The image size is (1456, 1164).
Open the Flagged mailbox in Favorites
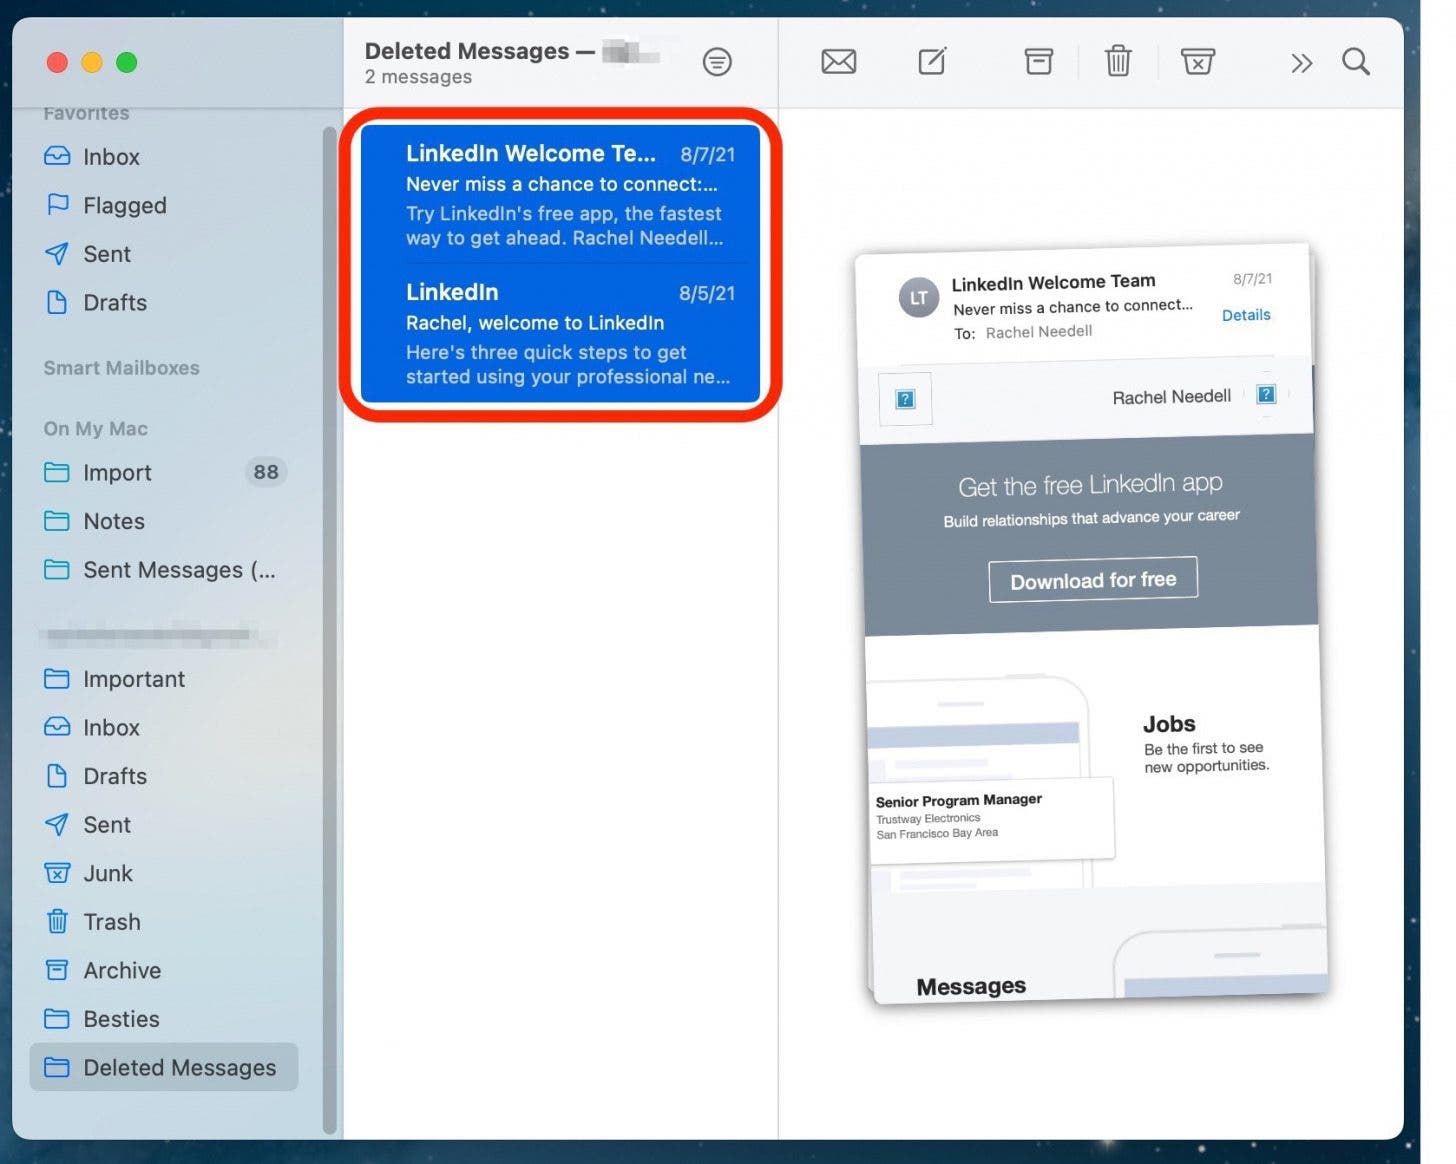124,205
